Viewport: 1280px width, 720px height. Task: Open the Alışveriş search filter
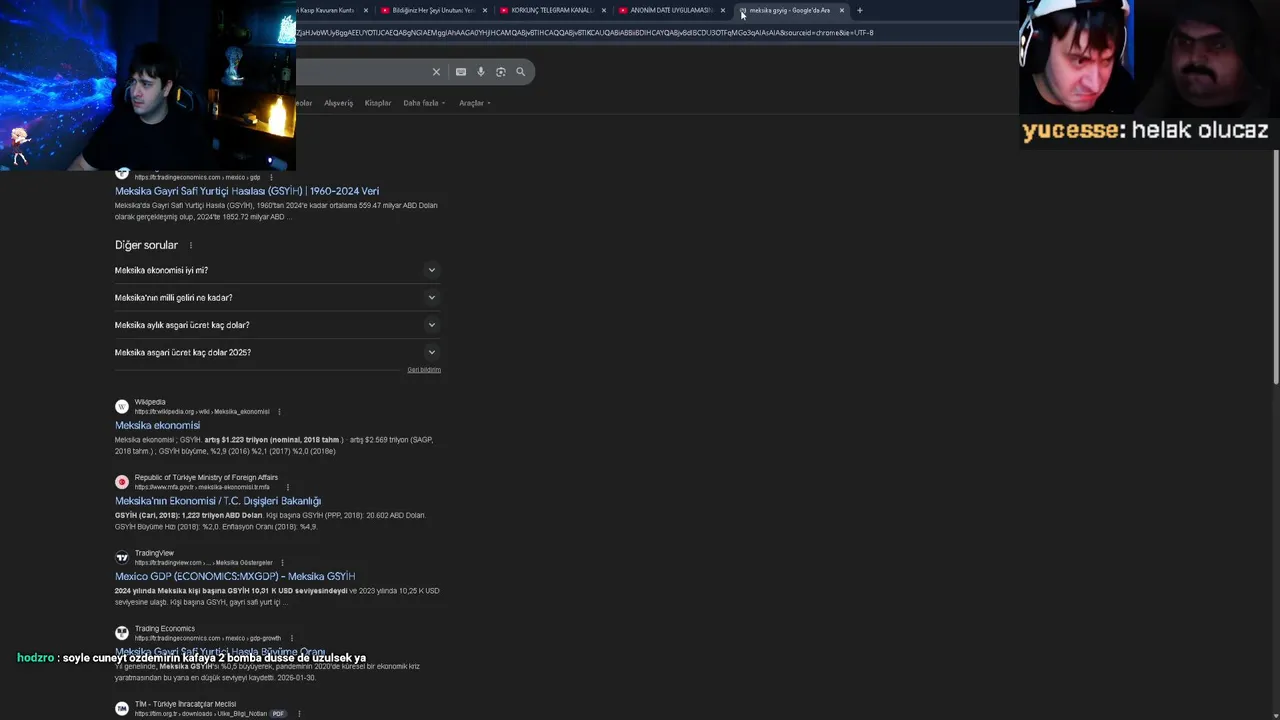point(338,103)
